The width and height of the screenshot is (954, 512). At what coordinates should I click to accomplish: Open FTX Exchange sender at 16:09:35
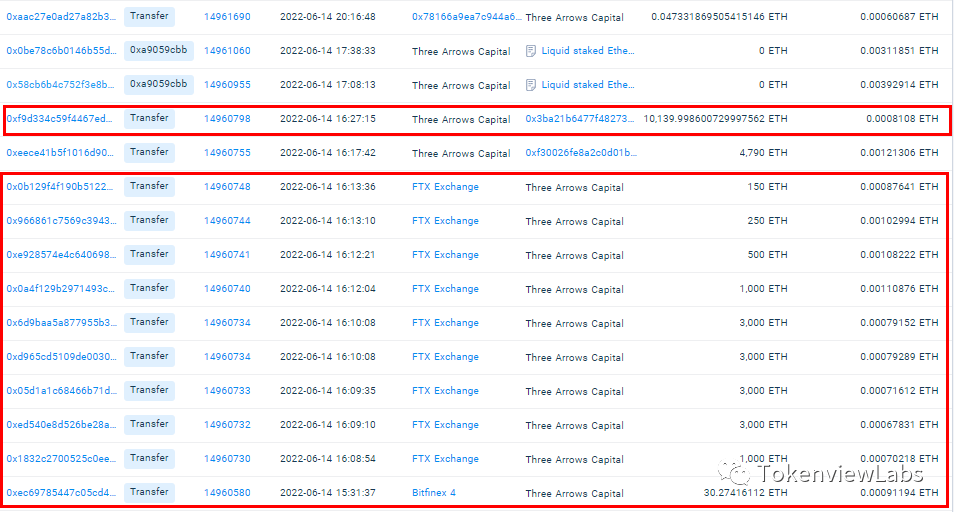pos(445,392)
